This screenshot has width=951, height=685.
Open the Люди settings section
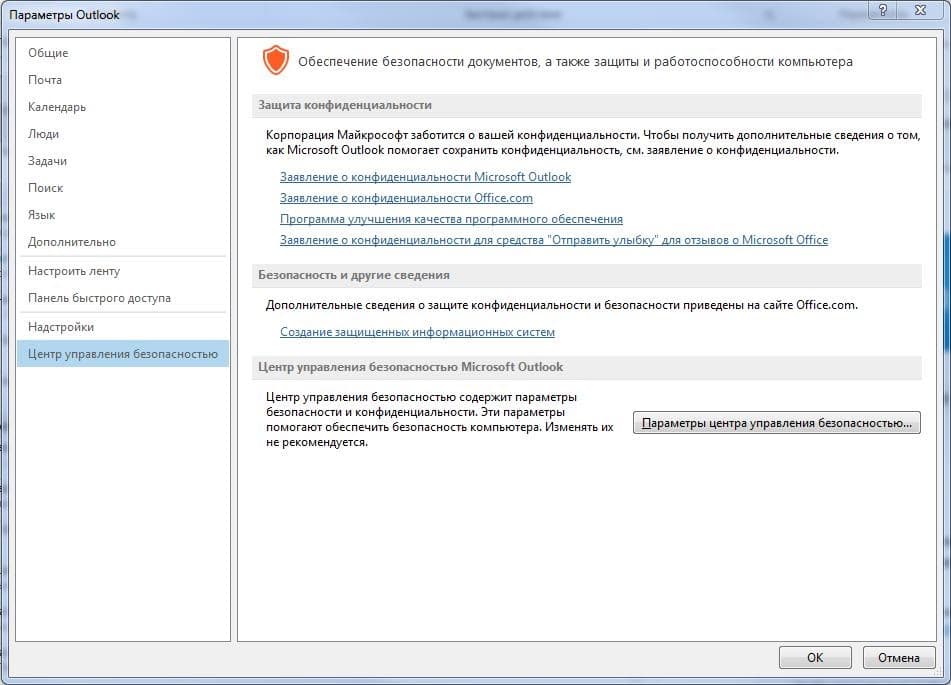[123, 134]
